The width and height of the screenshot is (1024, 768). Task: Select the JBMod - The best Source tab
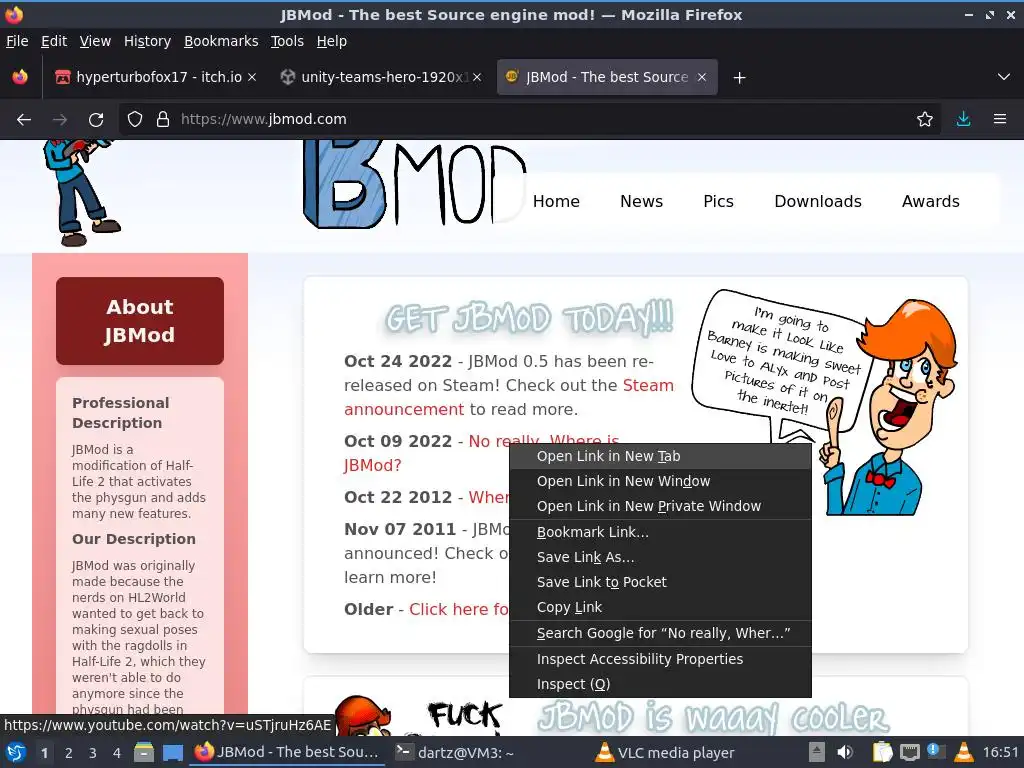tap(607, 77)
